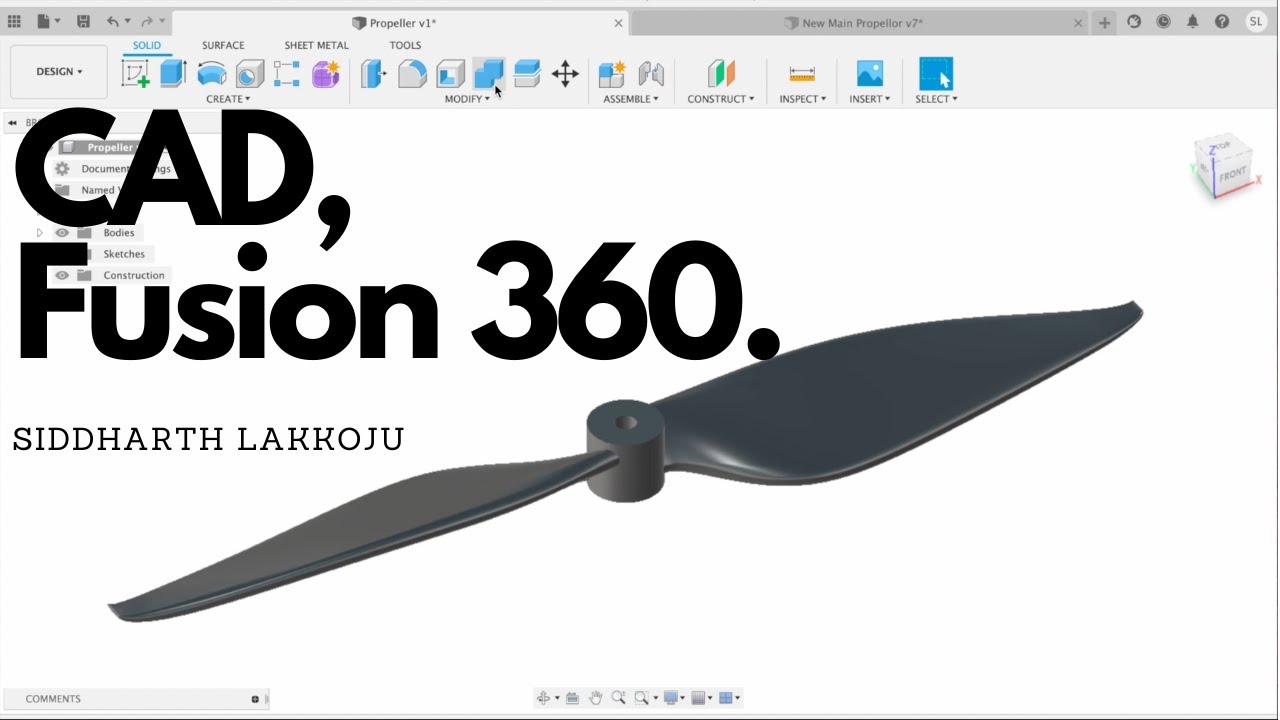Click the ViewCube FRONT face
This screenshot has height=720, width=1280.
1232,175
